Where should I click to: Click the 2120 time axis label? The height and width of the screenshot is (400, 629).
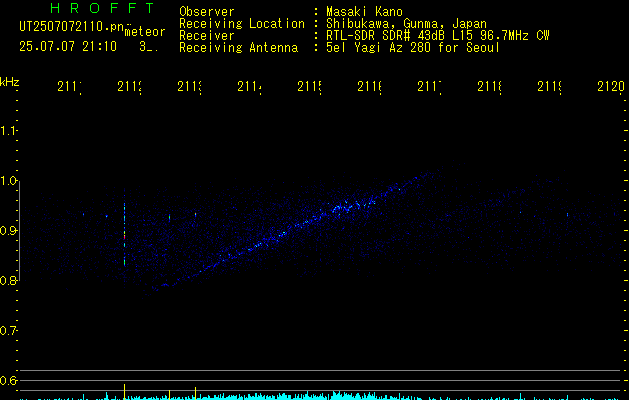tap(611, 86)
